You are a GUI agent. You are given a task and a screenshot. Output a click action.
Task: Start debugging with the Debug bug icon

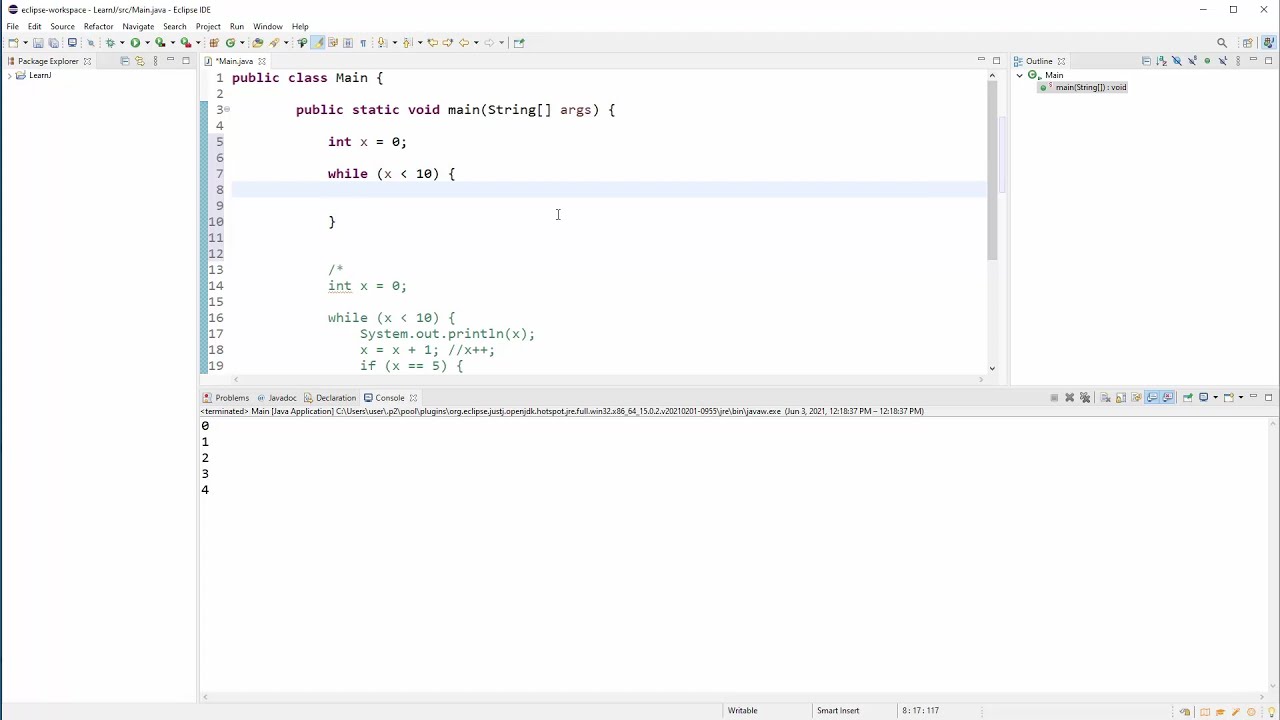coord(110,42)
